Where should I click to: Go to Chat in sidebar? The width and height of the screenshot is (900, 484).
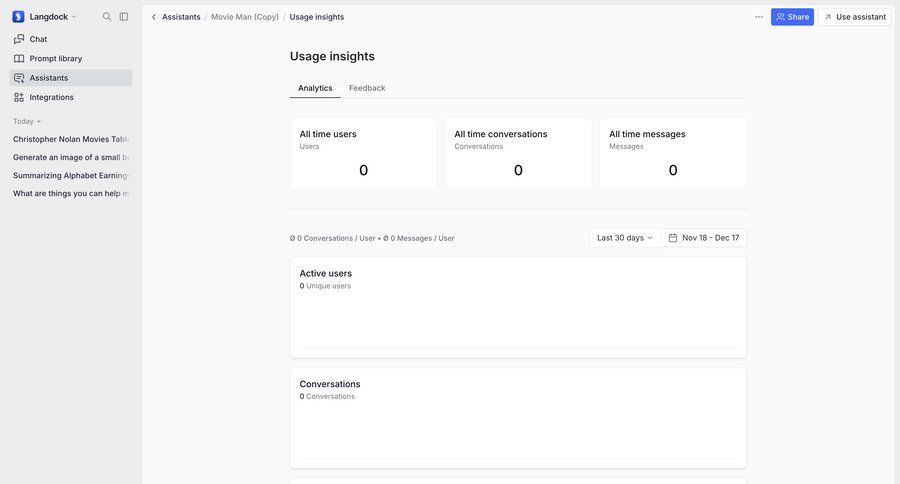pyautogui.click(x=71, y=39)
